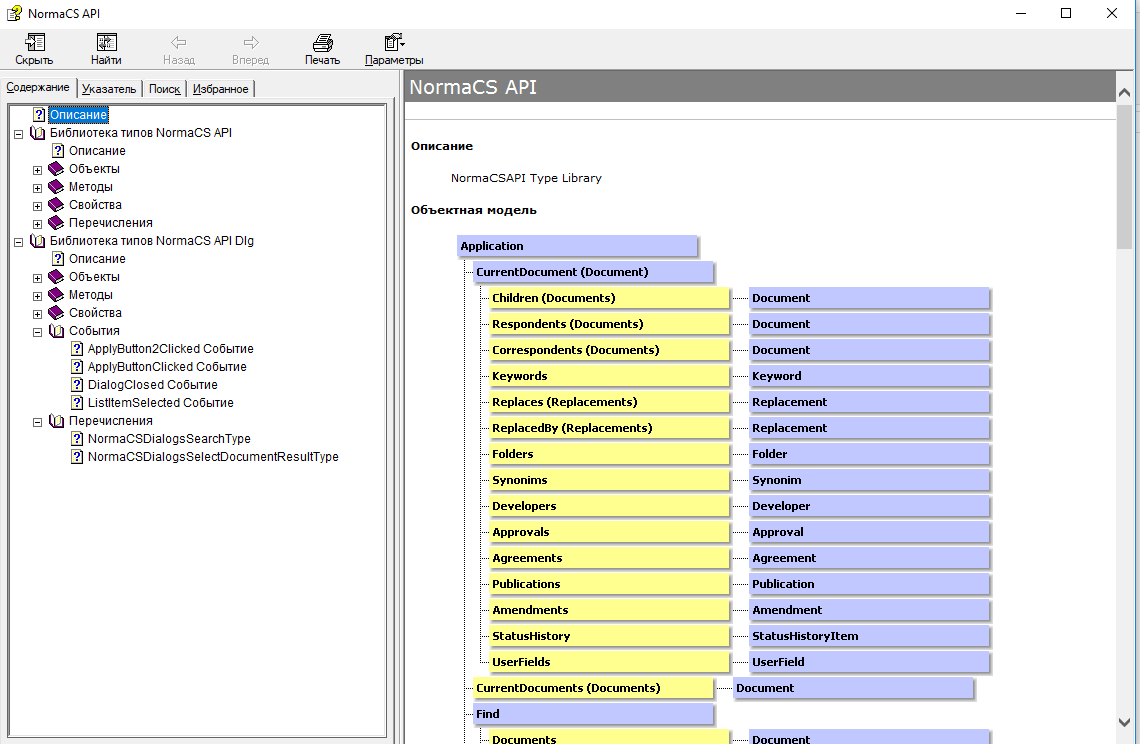The height and width of the screenshot is (750, 1140).
Task: Switch to the Поиск tab
Action: 164,89
